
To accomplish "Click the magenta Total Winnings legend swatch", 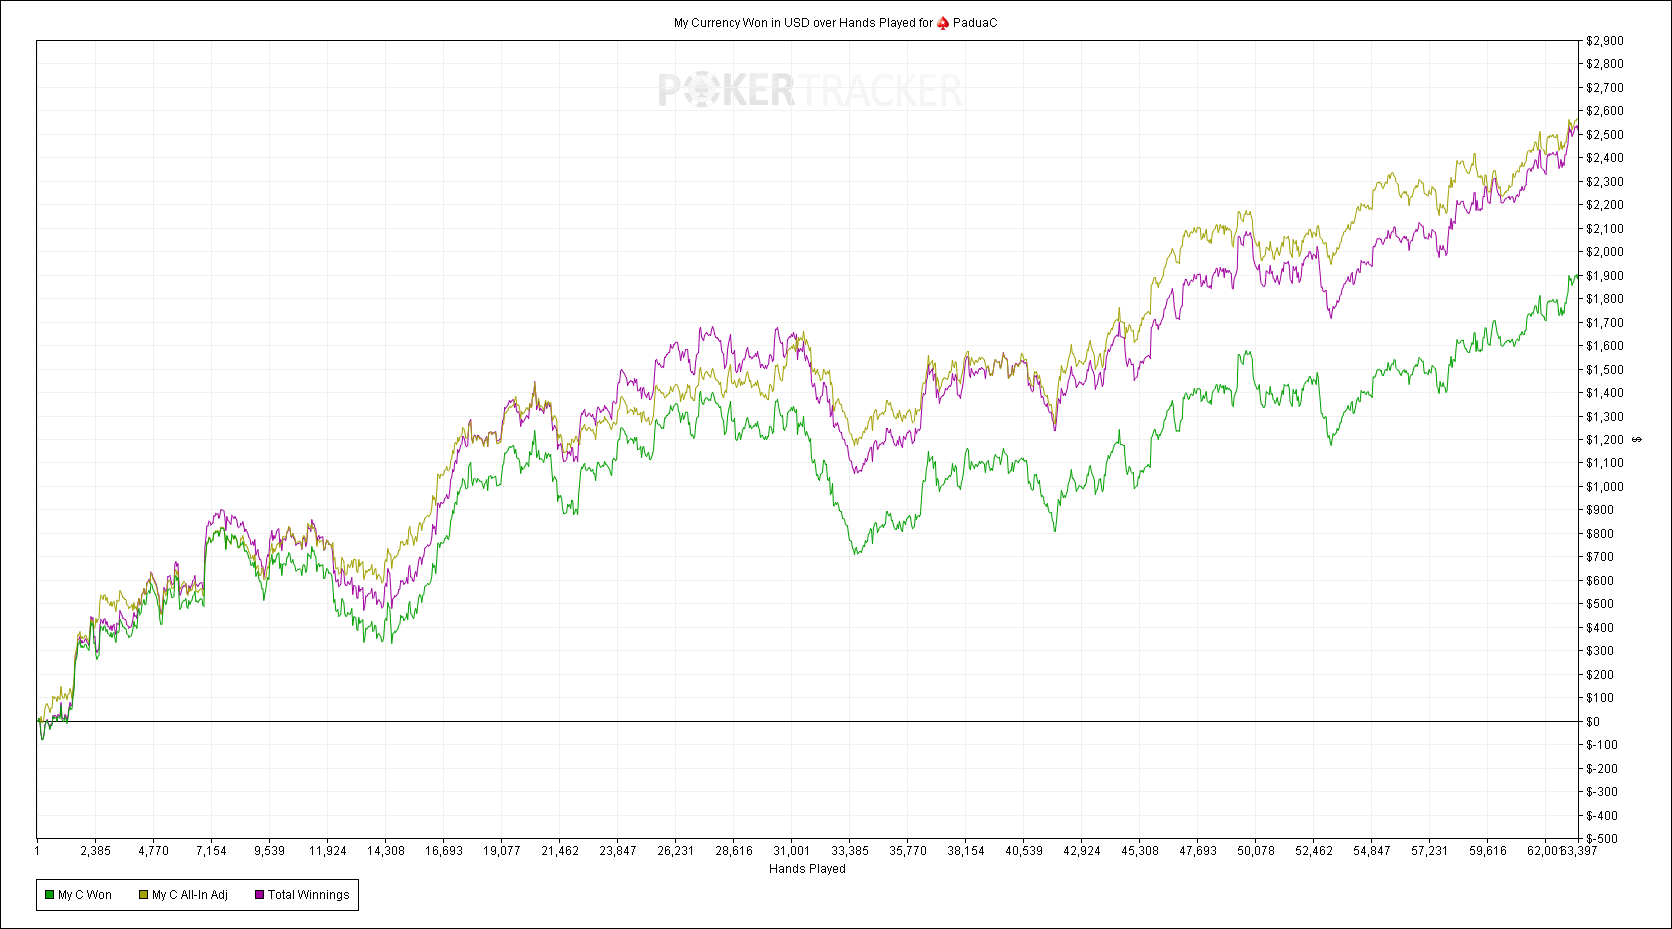I will pyautogui.click(x=259, y=895).
